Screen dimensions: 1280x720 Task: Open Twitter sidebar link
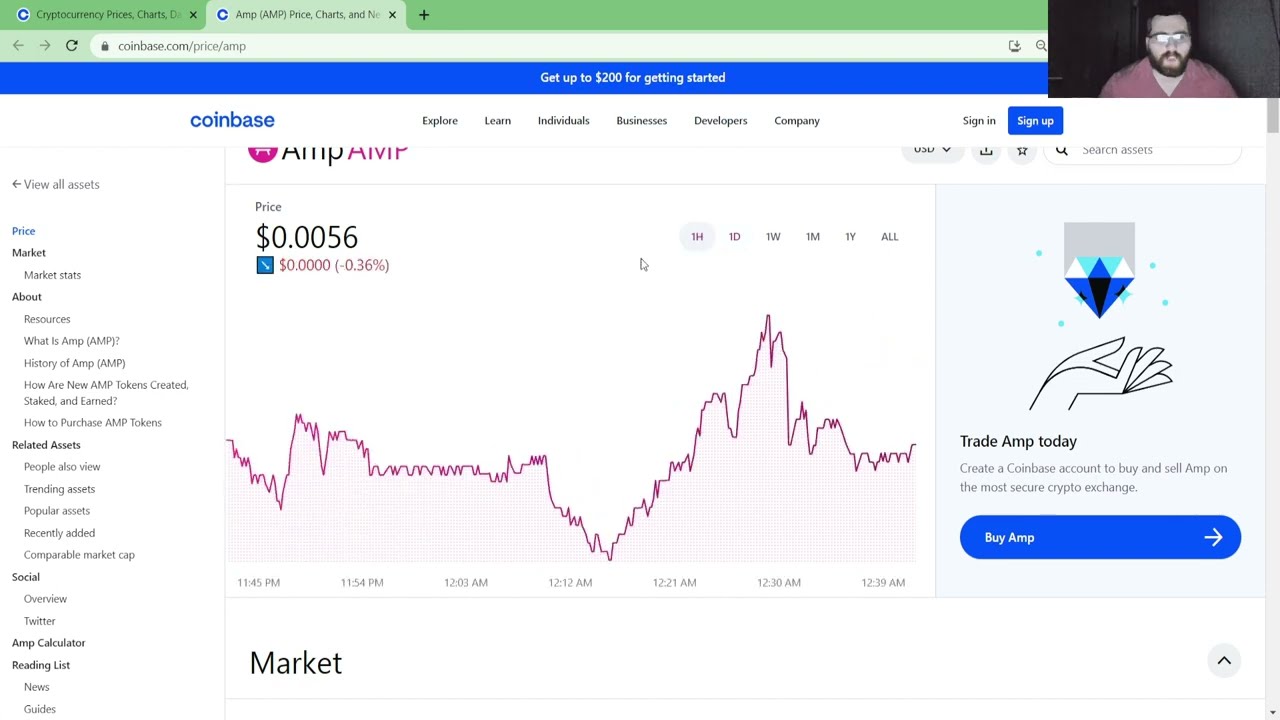39,621
